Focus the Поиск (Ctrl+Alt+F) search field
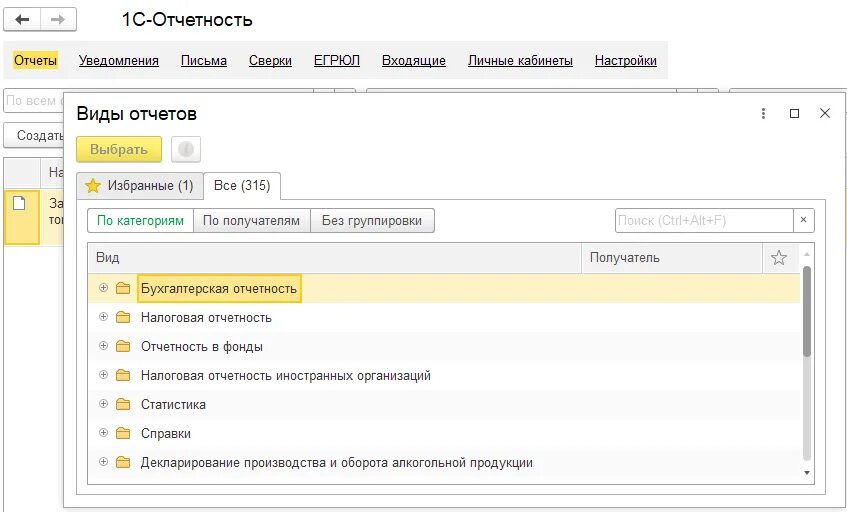 (704, 220)
